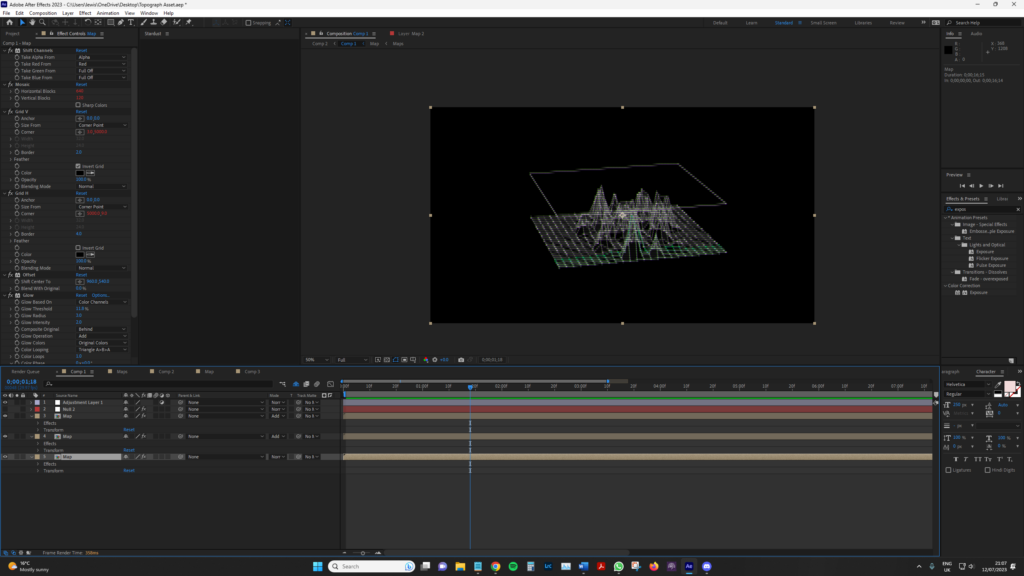The width and height of the screenshot is (1024, 576).
Task: Click the Grid V Color swatch
Action: [80, 173]
